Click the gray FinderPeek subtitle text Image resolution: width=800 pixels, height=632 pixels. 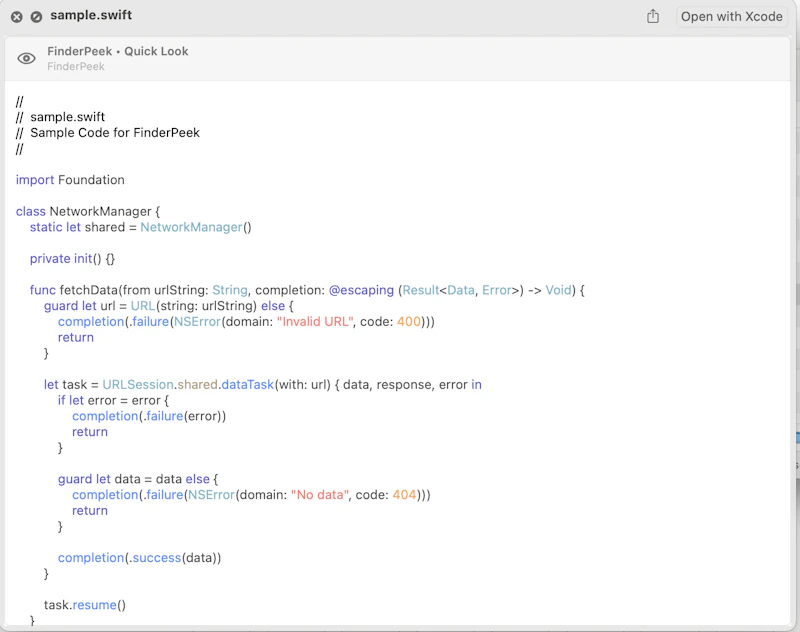76,66
